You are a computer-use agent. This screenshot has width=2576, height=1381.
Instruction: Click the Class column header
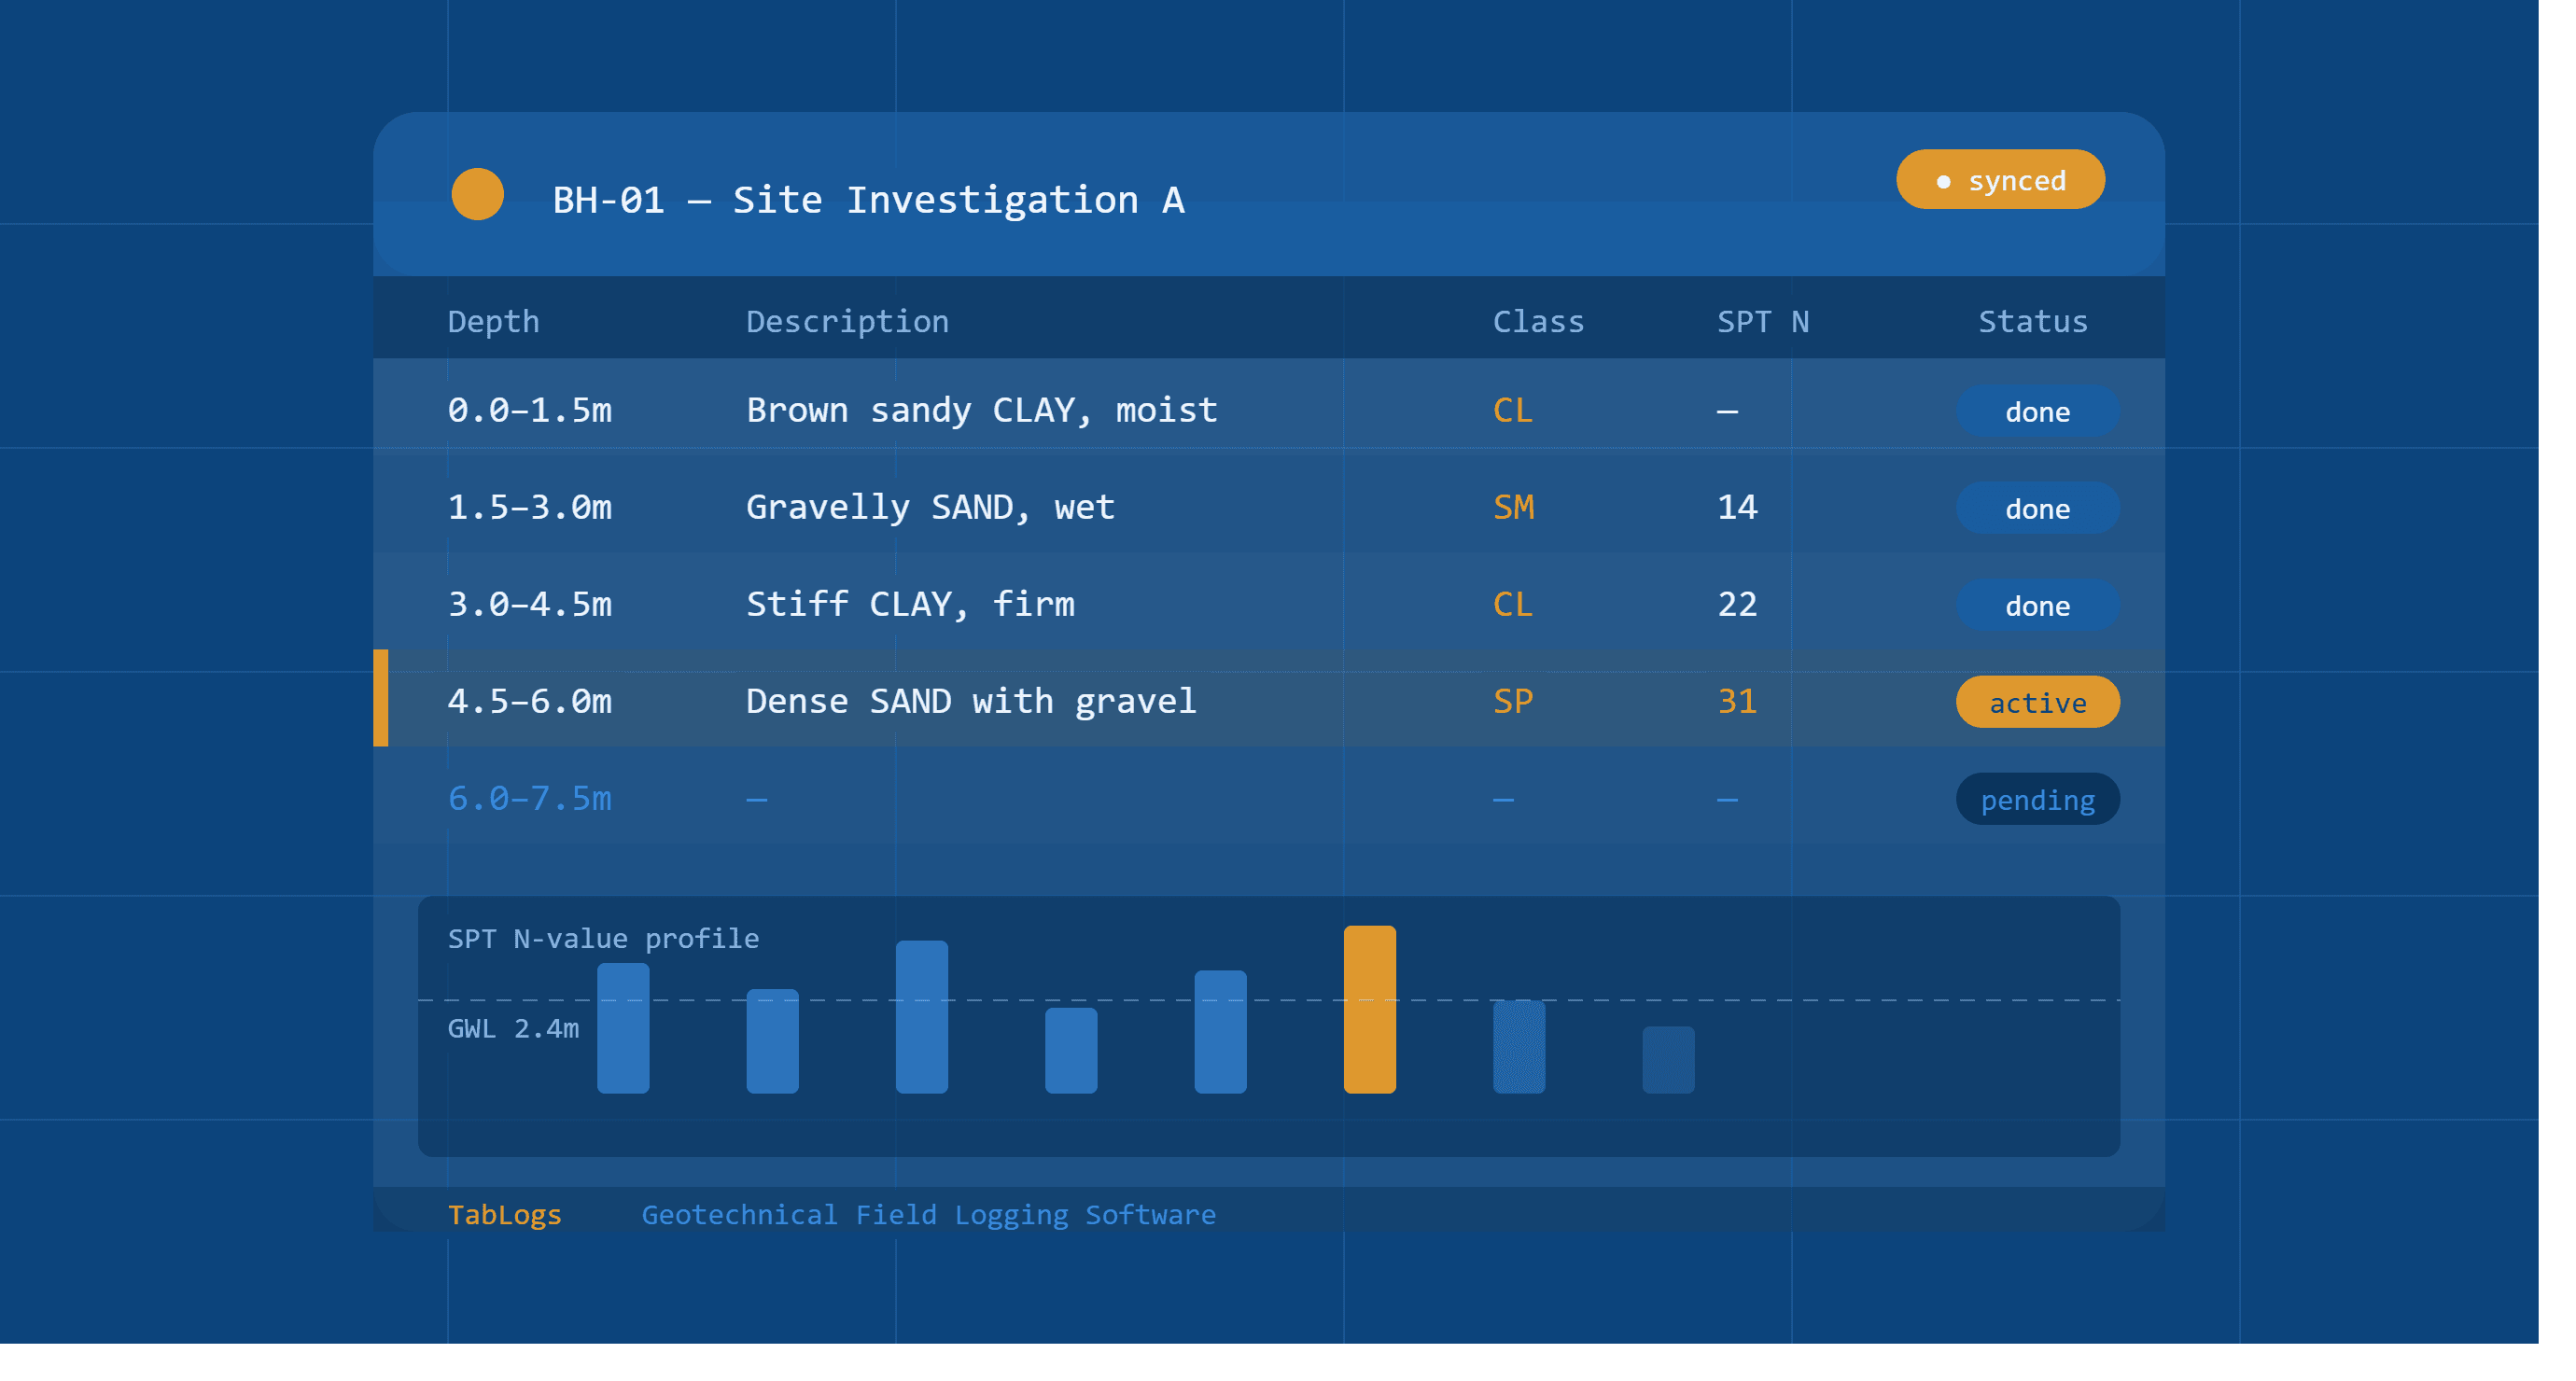coord(1538,321)
